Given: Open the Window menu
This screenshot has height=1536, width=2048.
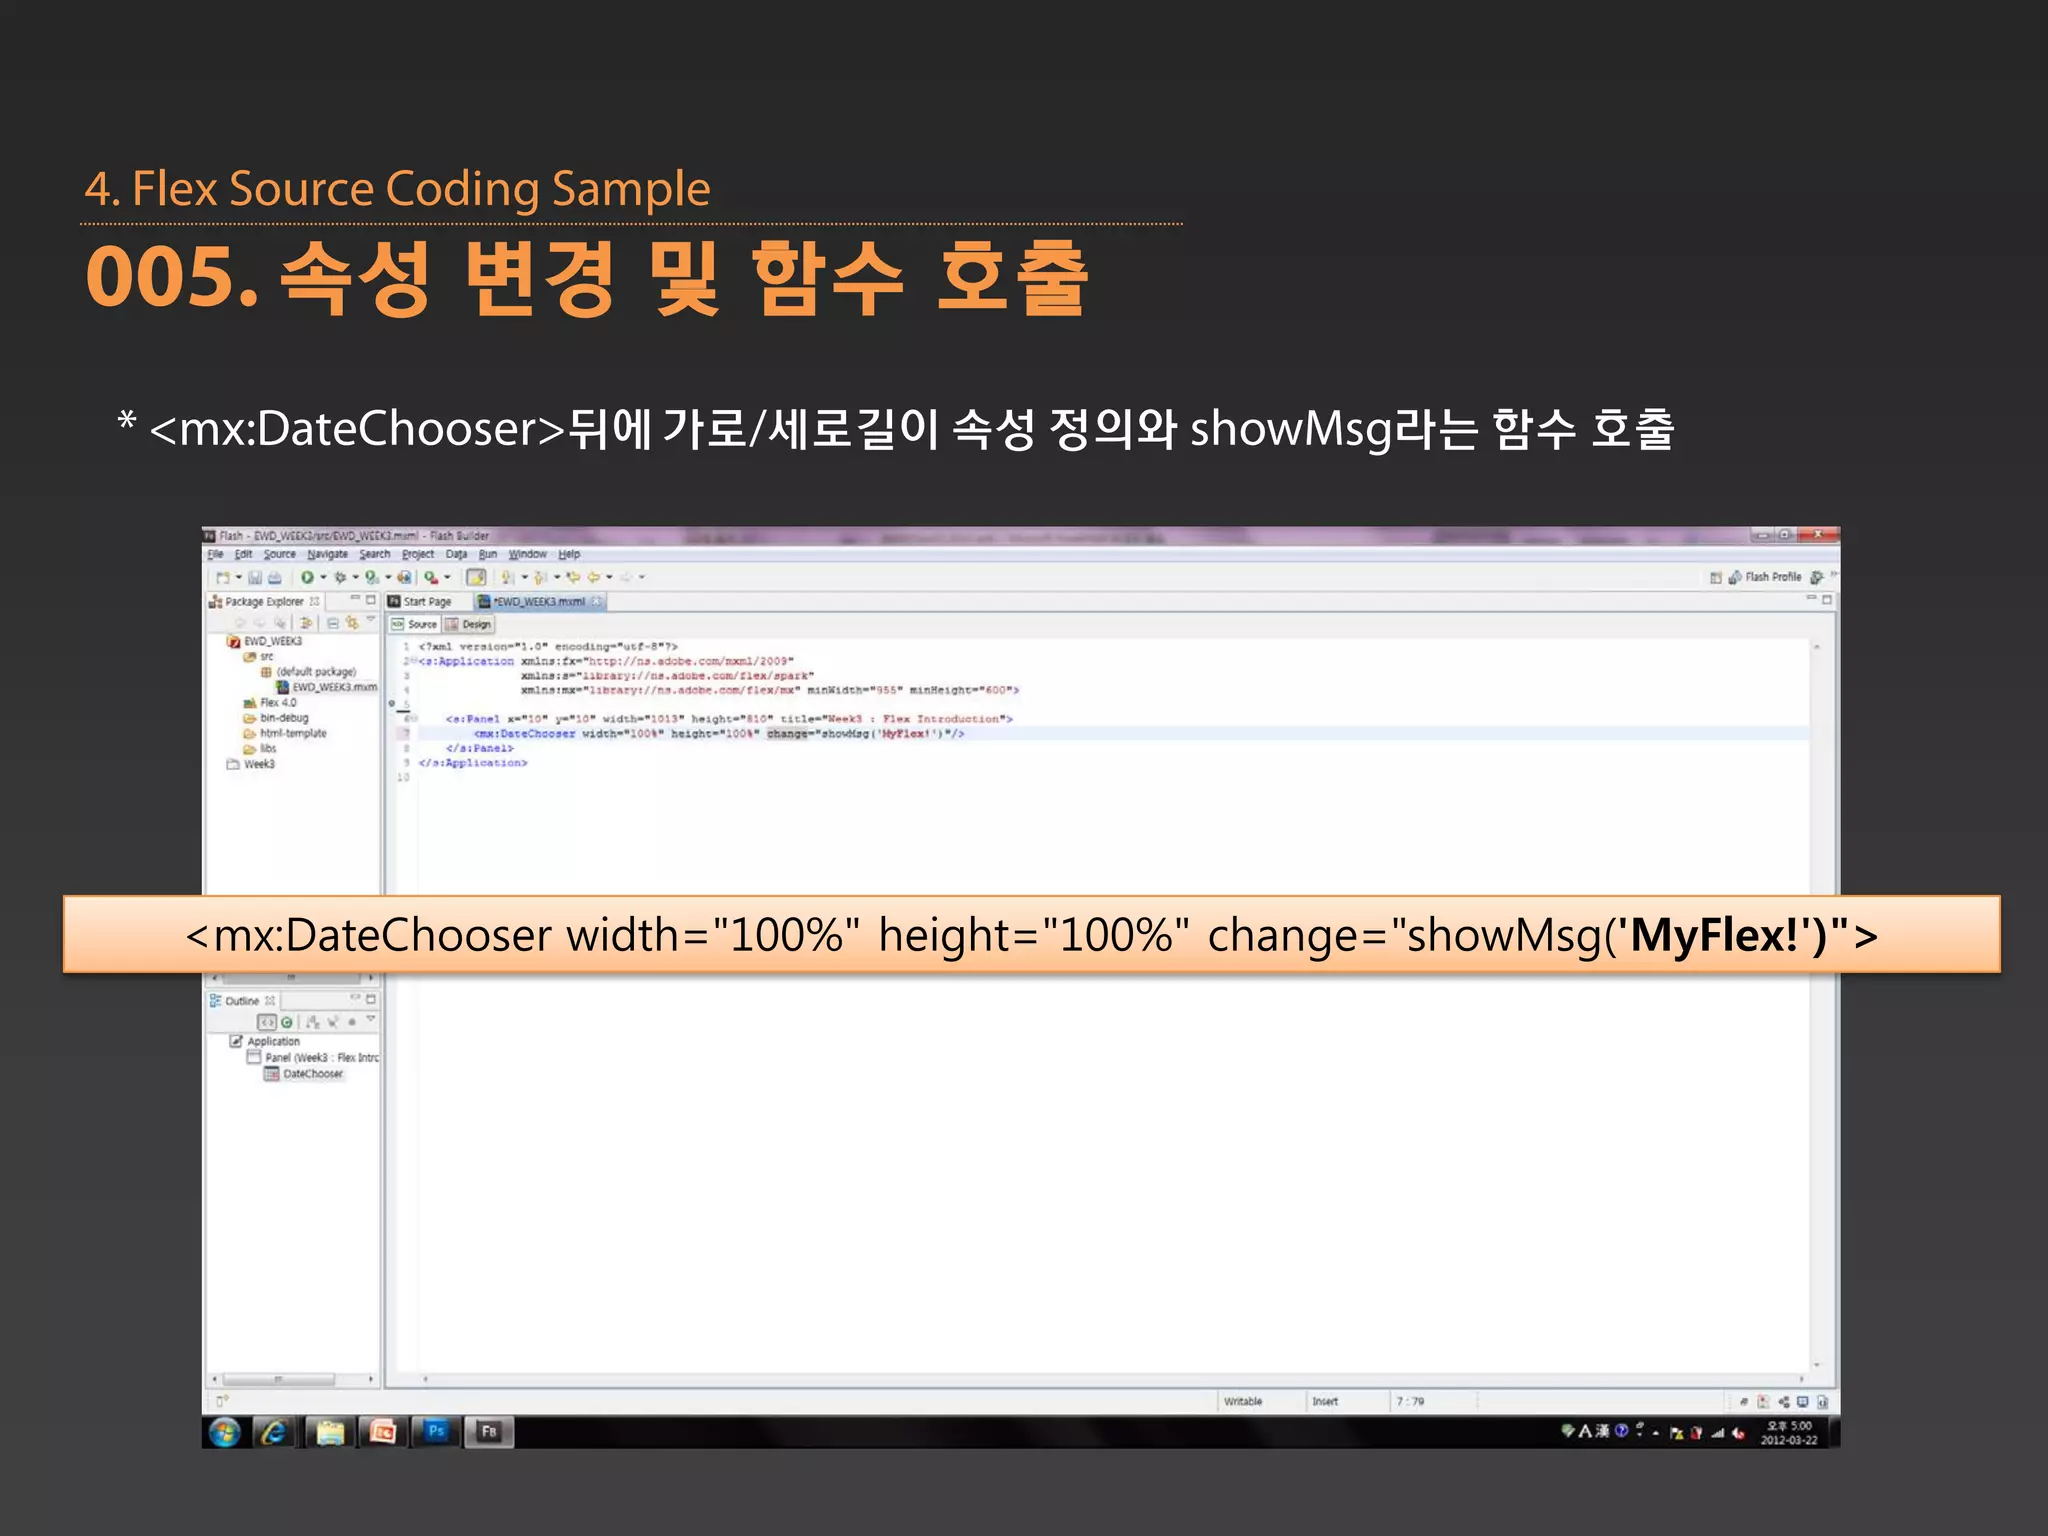Looking at the screenshot, I should point(527,554).
